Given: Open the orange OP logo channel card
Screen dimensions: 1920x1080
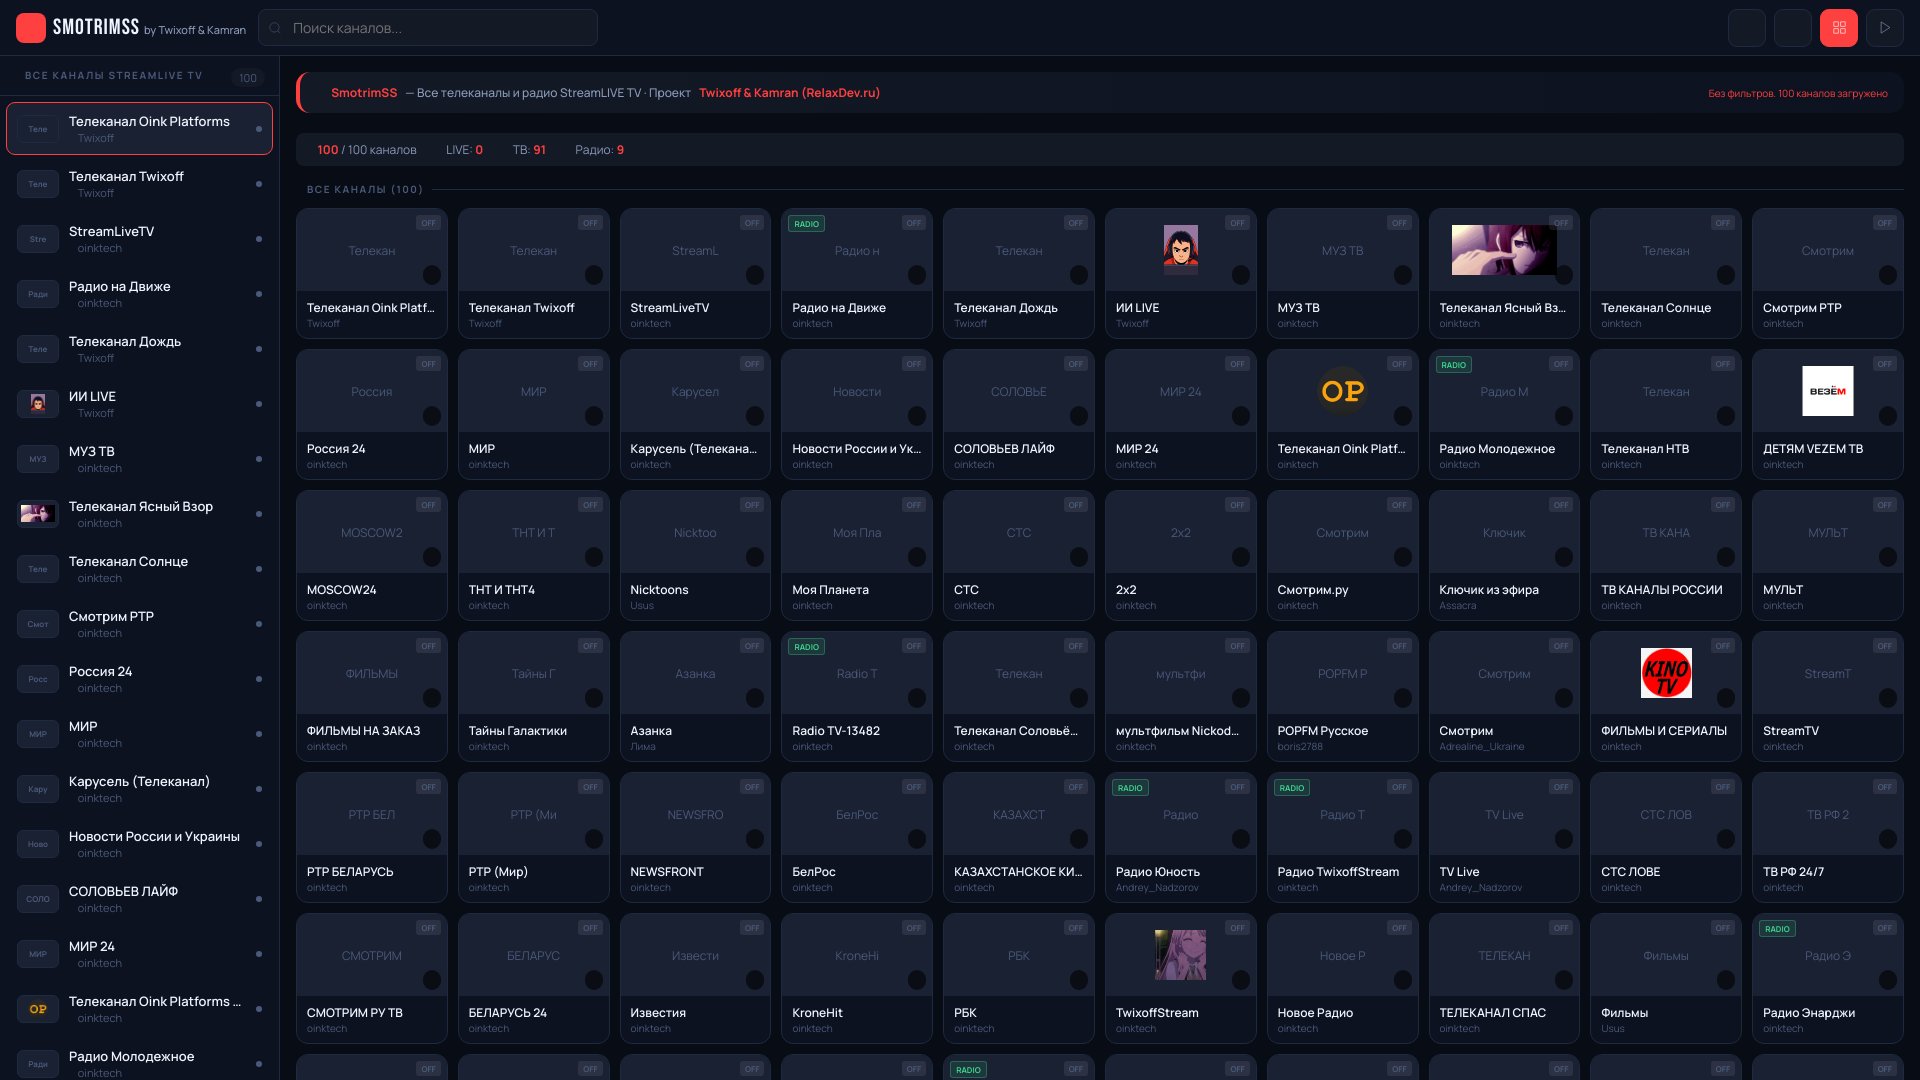Looking at the screenshot, I should [x=1342, y=391].
